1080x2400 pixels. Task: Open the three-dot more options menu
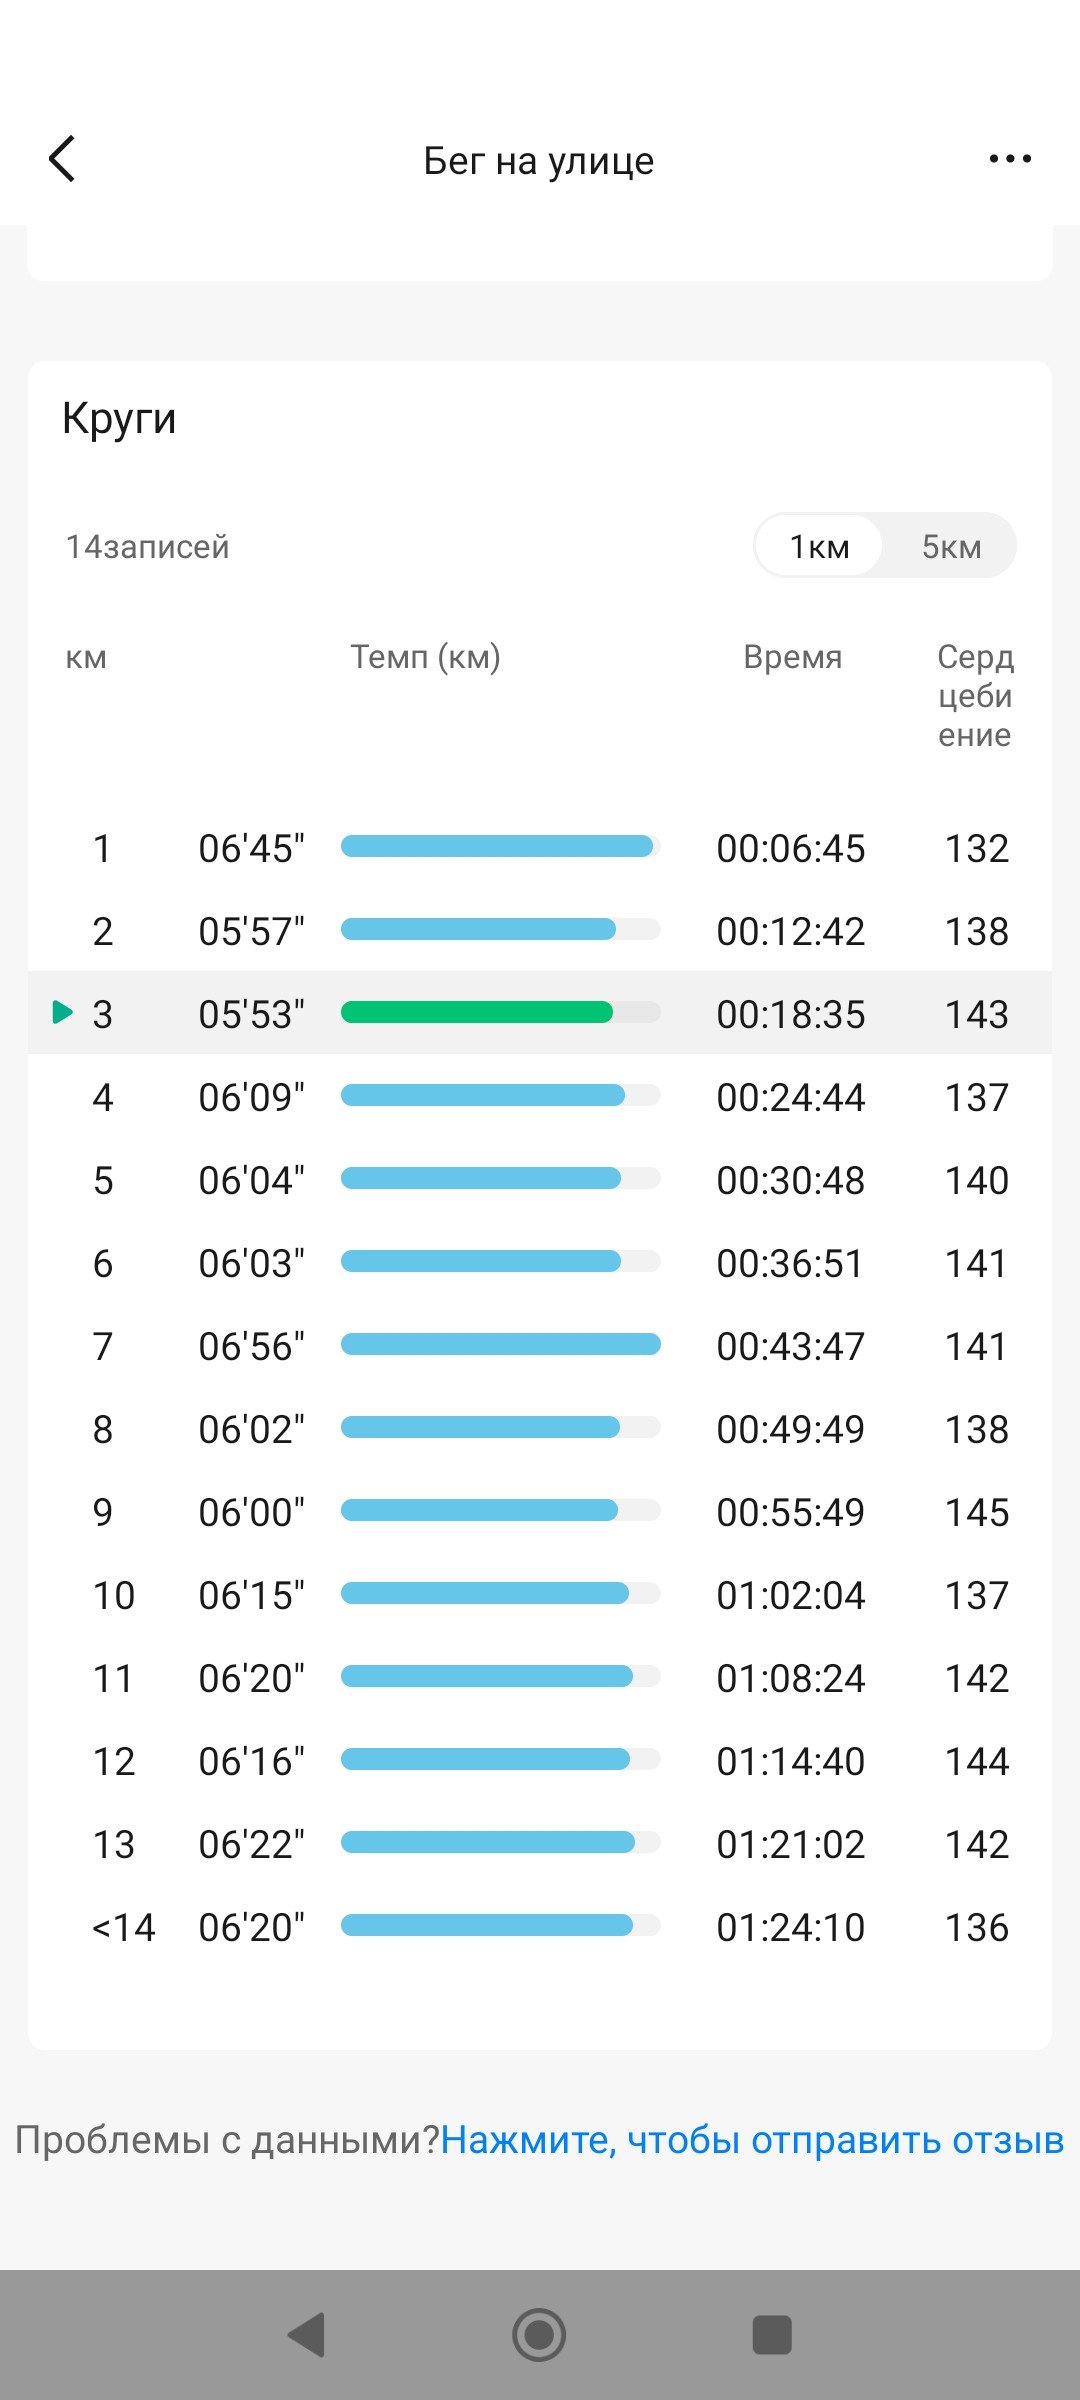(x=1010, y=159)
